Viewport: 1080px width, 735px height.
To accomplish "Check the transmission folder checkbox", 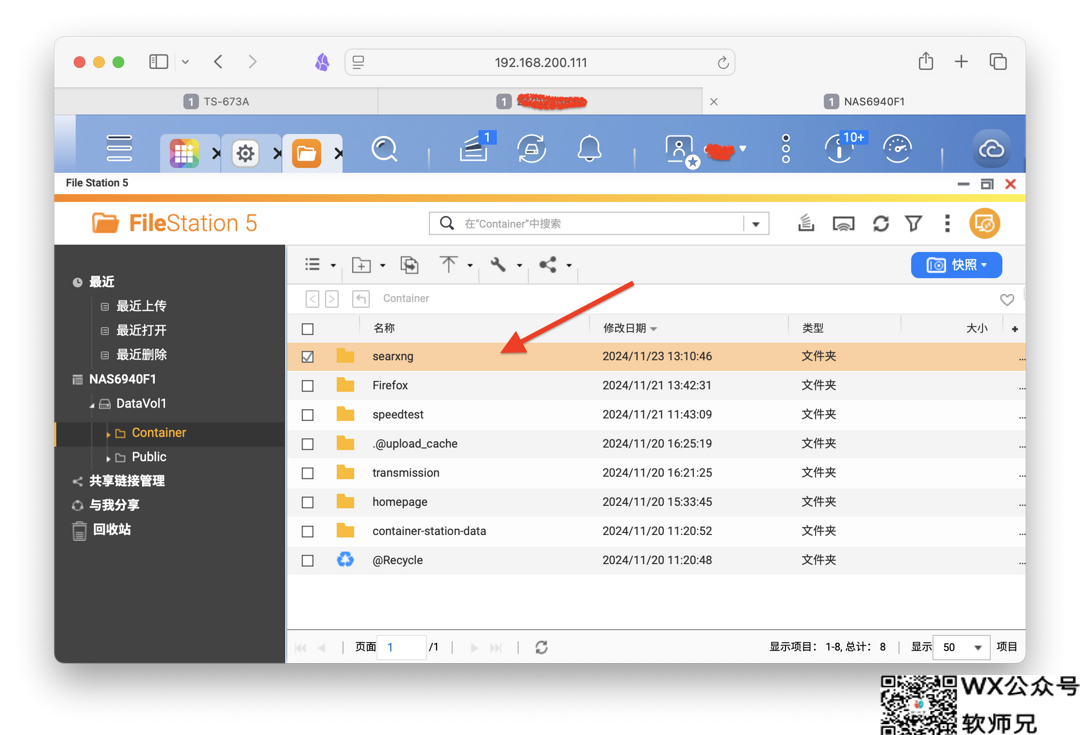I will point(308,473).
